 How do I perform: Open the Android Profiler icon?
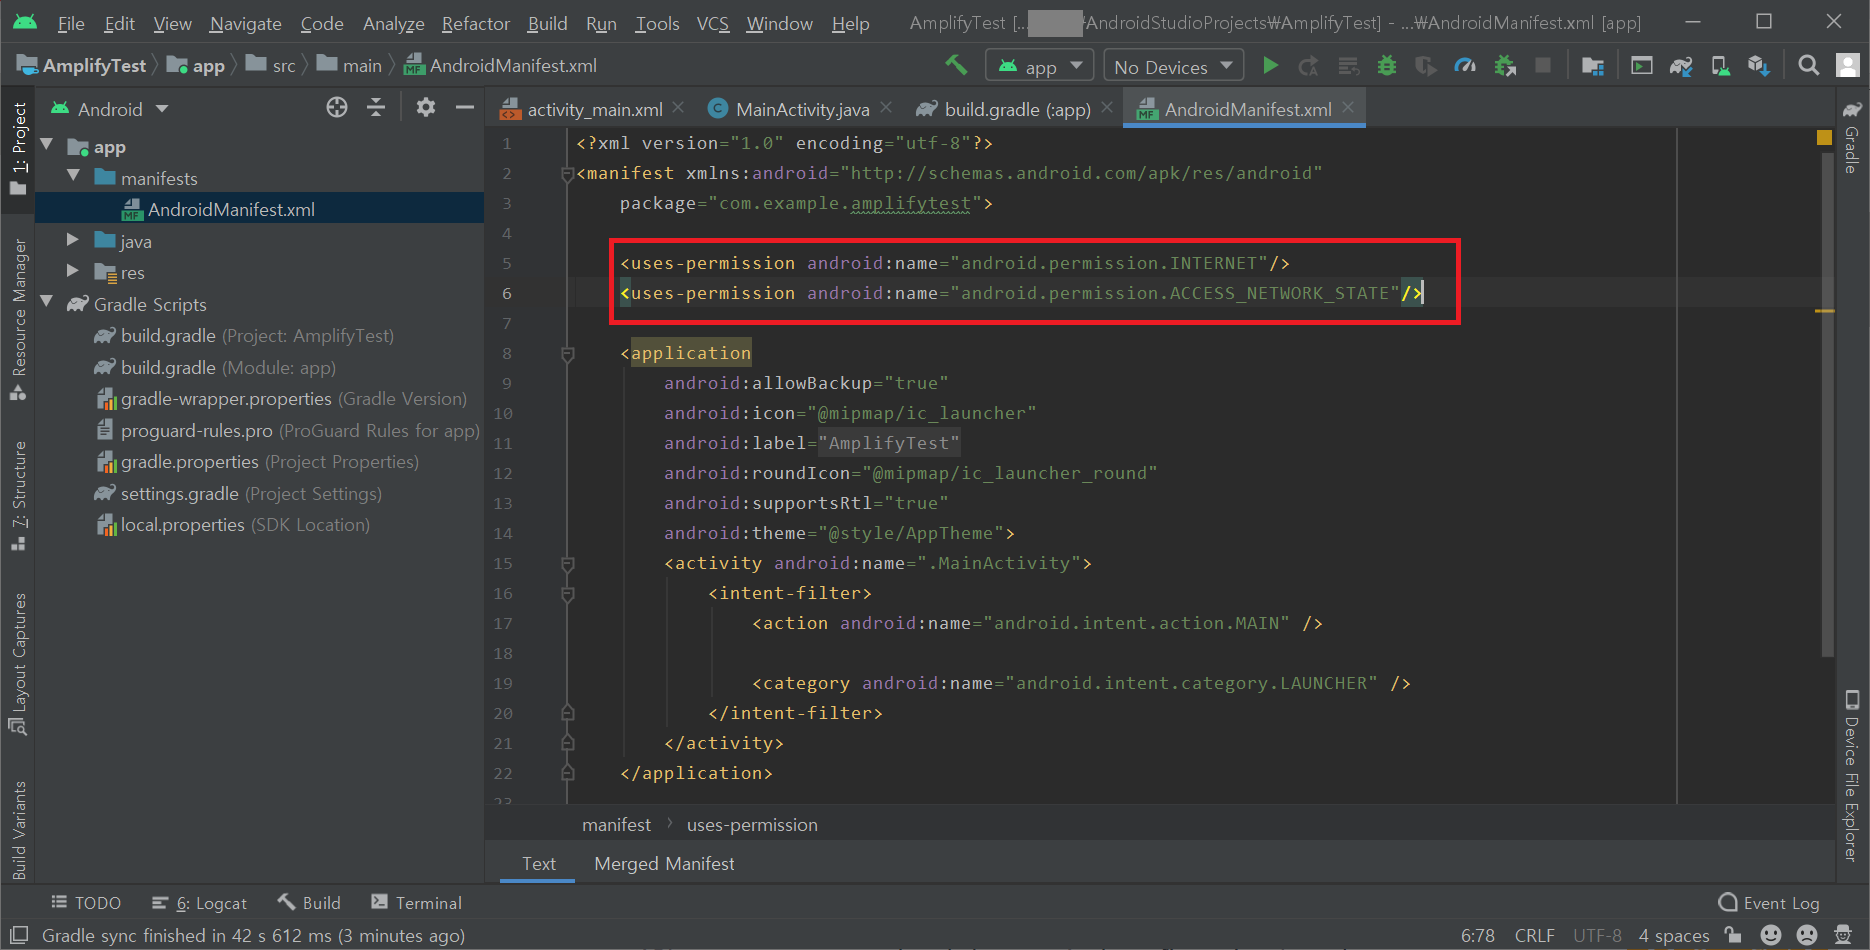1465,65
